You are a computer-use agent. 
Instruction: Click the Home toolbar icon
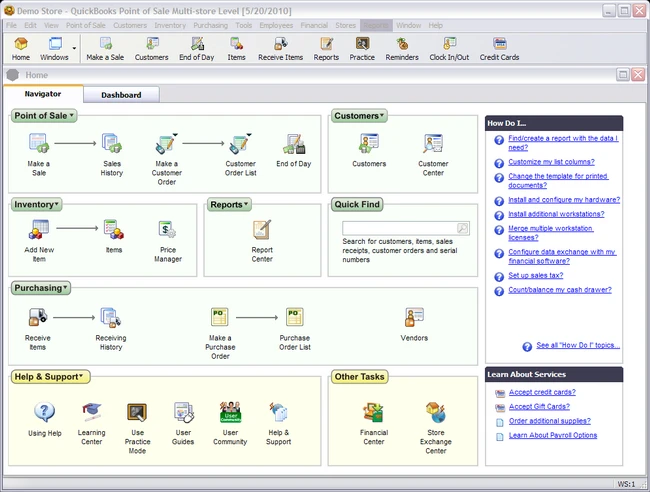coord(21,49)
